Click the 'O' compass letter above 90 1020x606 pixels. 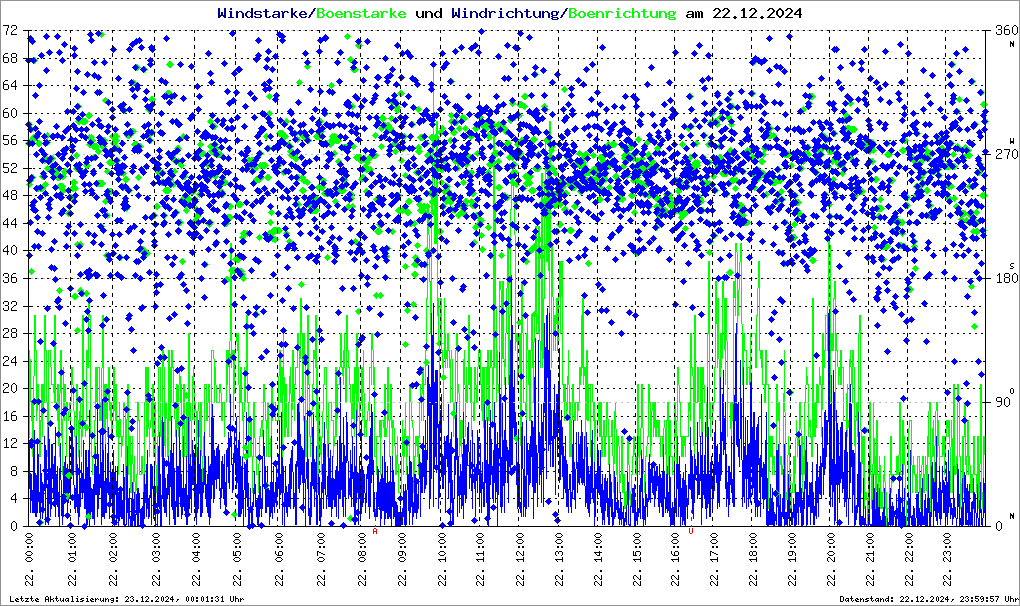click(1012, 390)
